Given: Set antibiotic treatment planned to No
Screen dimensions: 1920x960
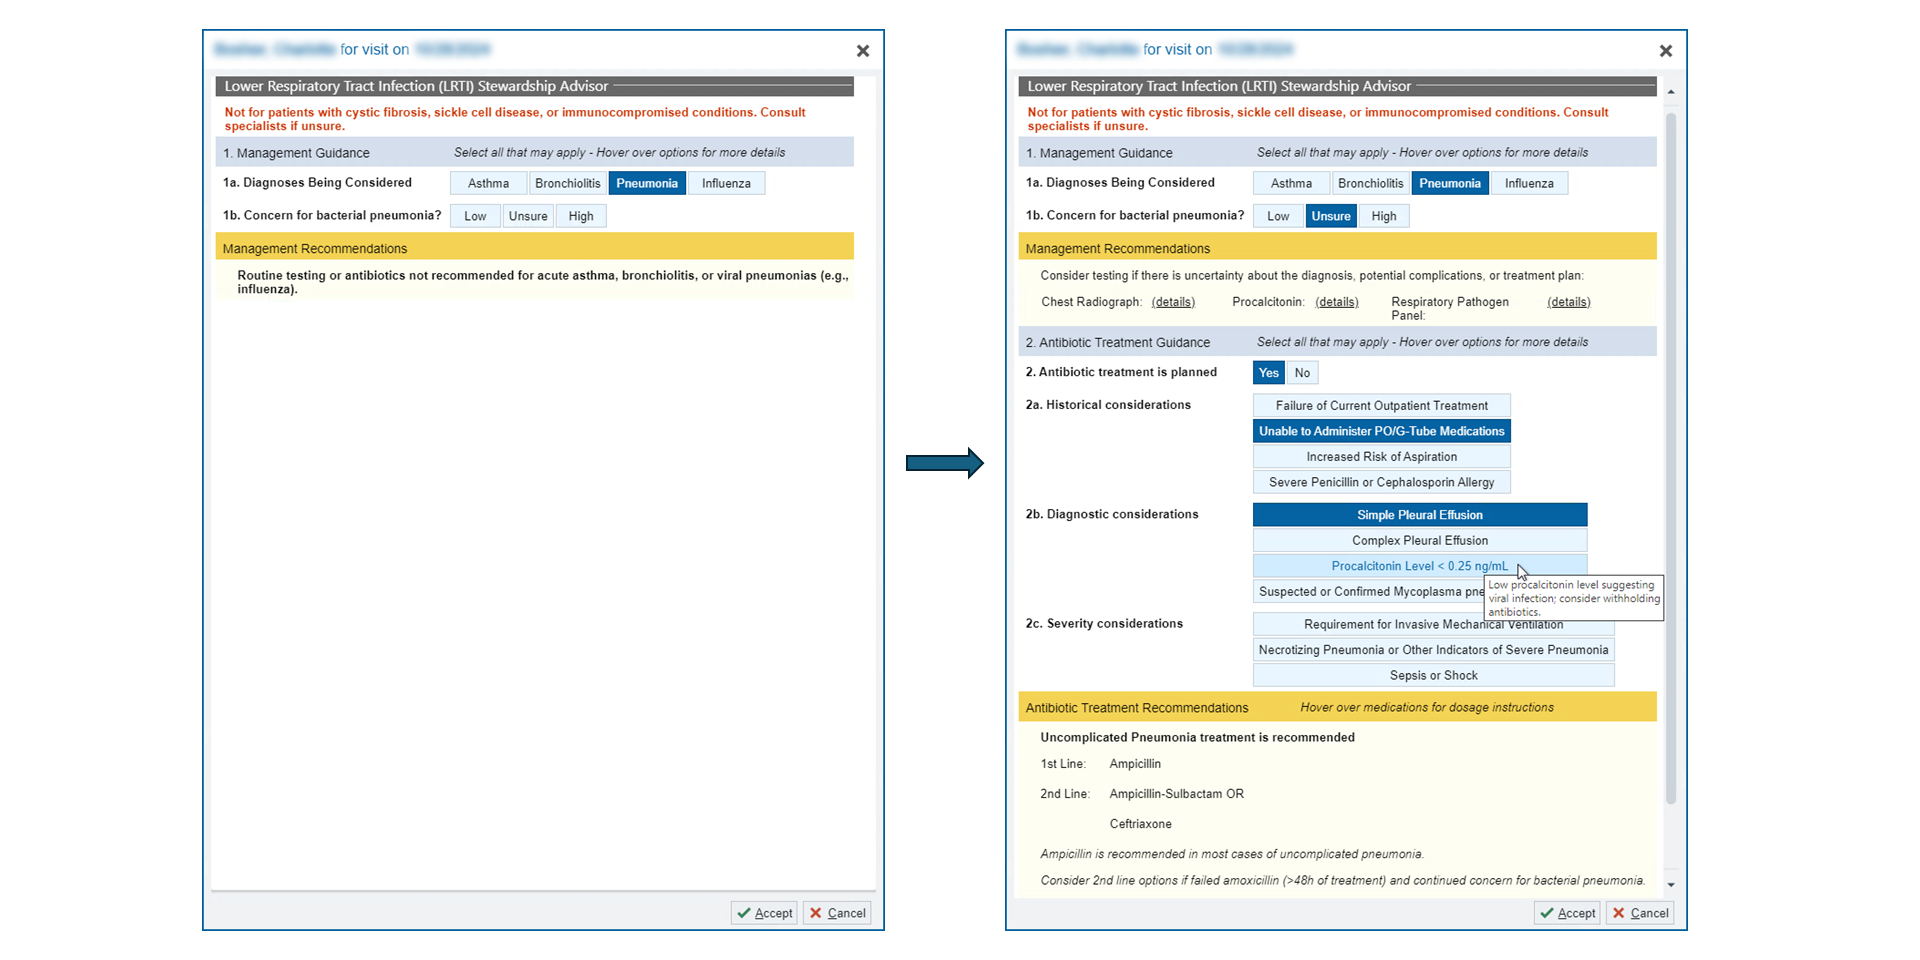Looking at the screenshot, I should (x=1302, y=373).
